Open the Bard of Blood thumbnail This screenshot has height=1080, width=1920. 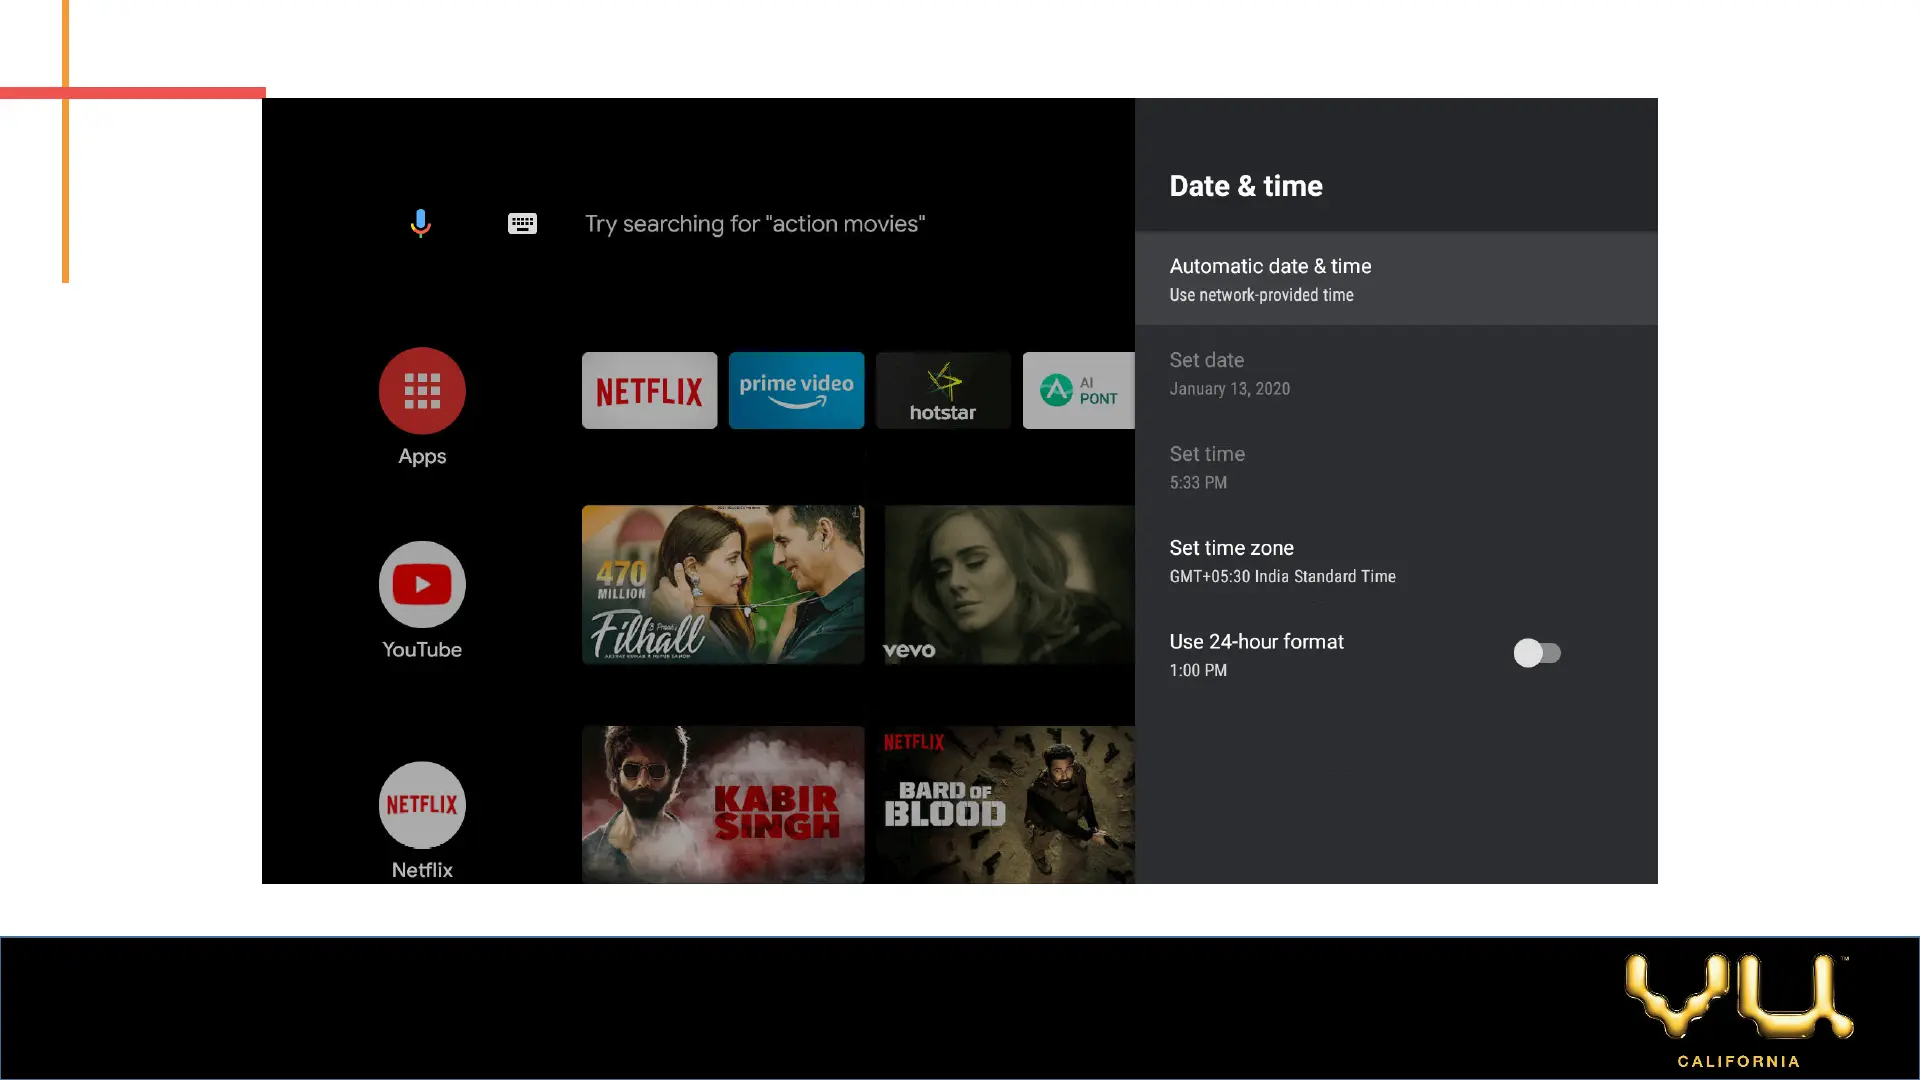(1005, 804)
